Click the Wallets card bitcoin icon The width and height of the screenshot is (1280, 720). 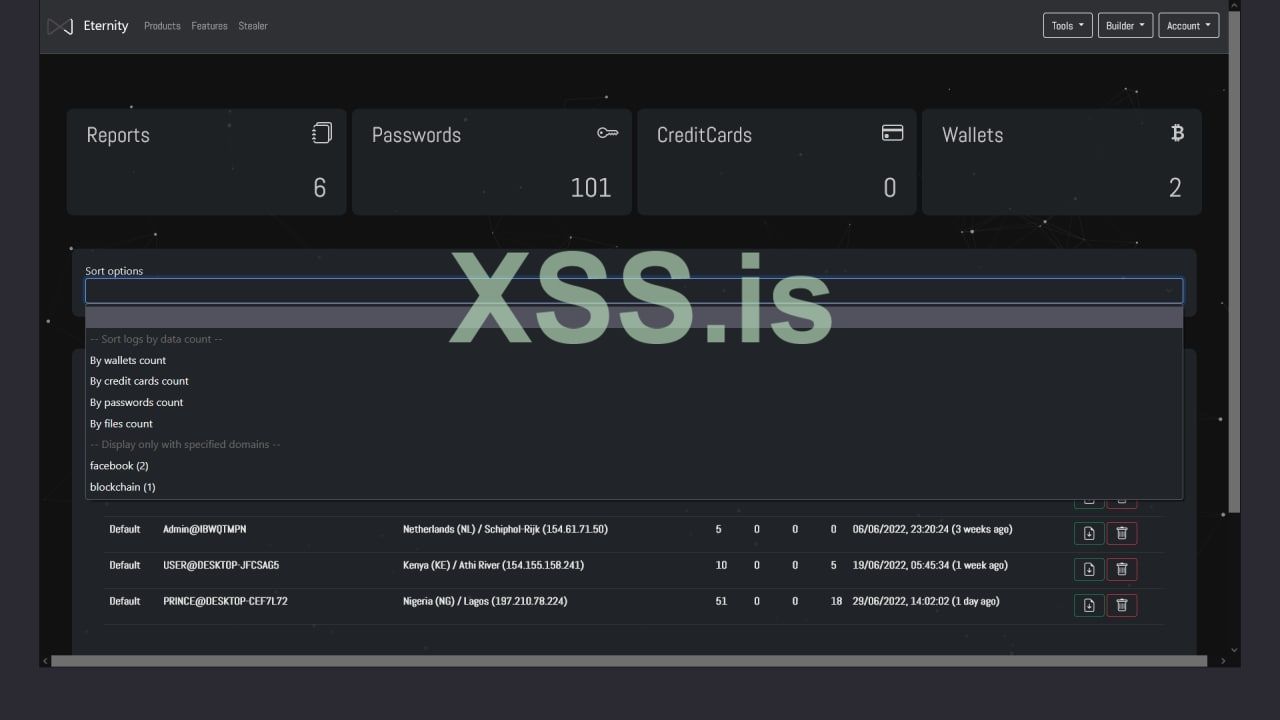tap(1177, 133)
